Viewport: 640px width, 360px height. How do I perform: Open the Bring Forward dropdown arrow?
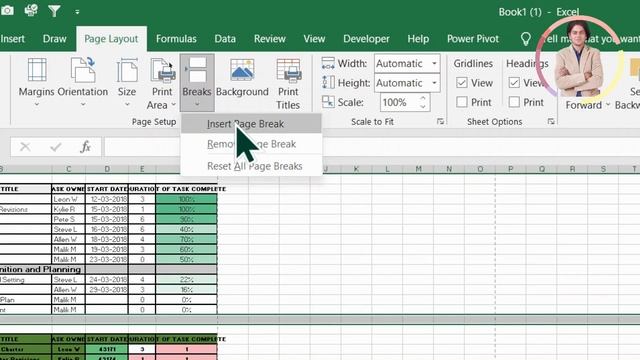pos(608,105)
